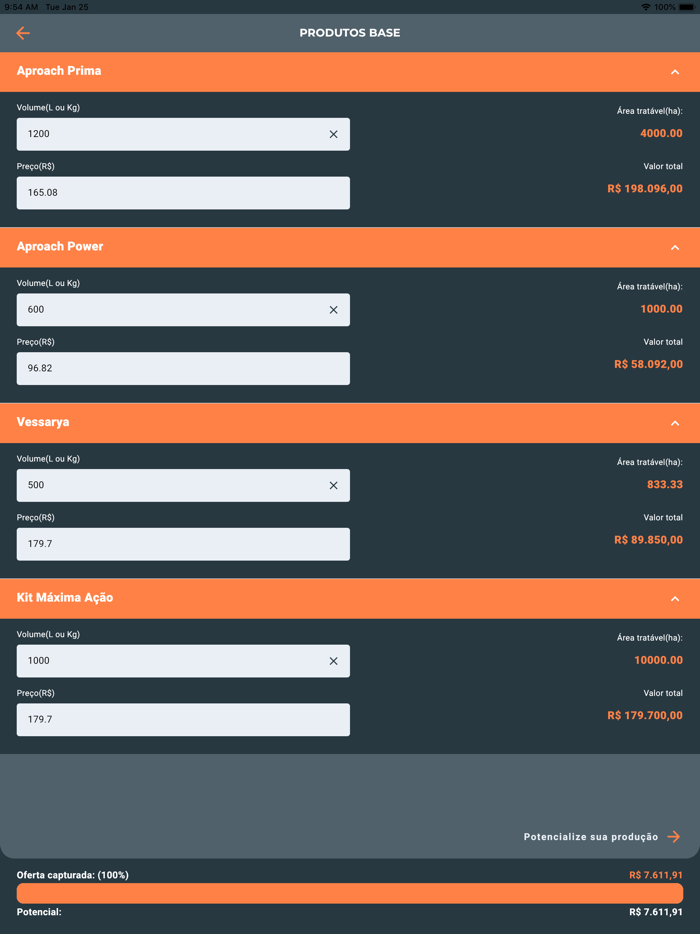The width and height of the screenshot is (700, 934).
Task: Collapse the Kit Máxima Ação section chevron
Action: tap(675, 599)
